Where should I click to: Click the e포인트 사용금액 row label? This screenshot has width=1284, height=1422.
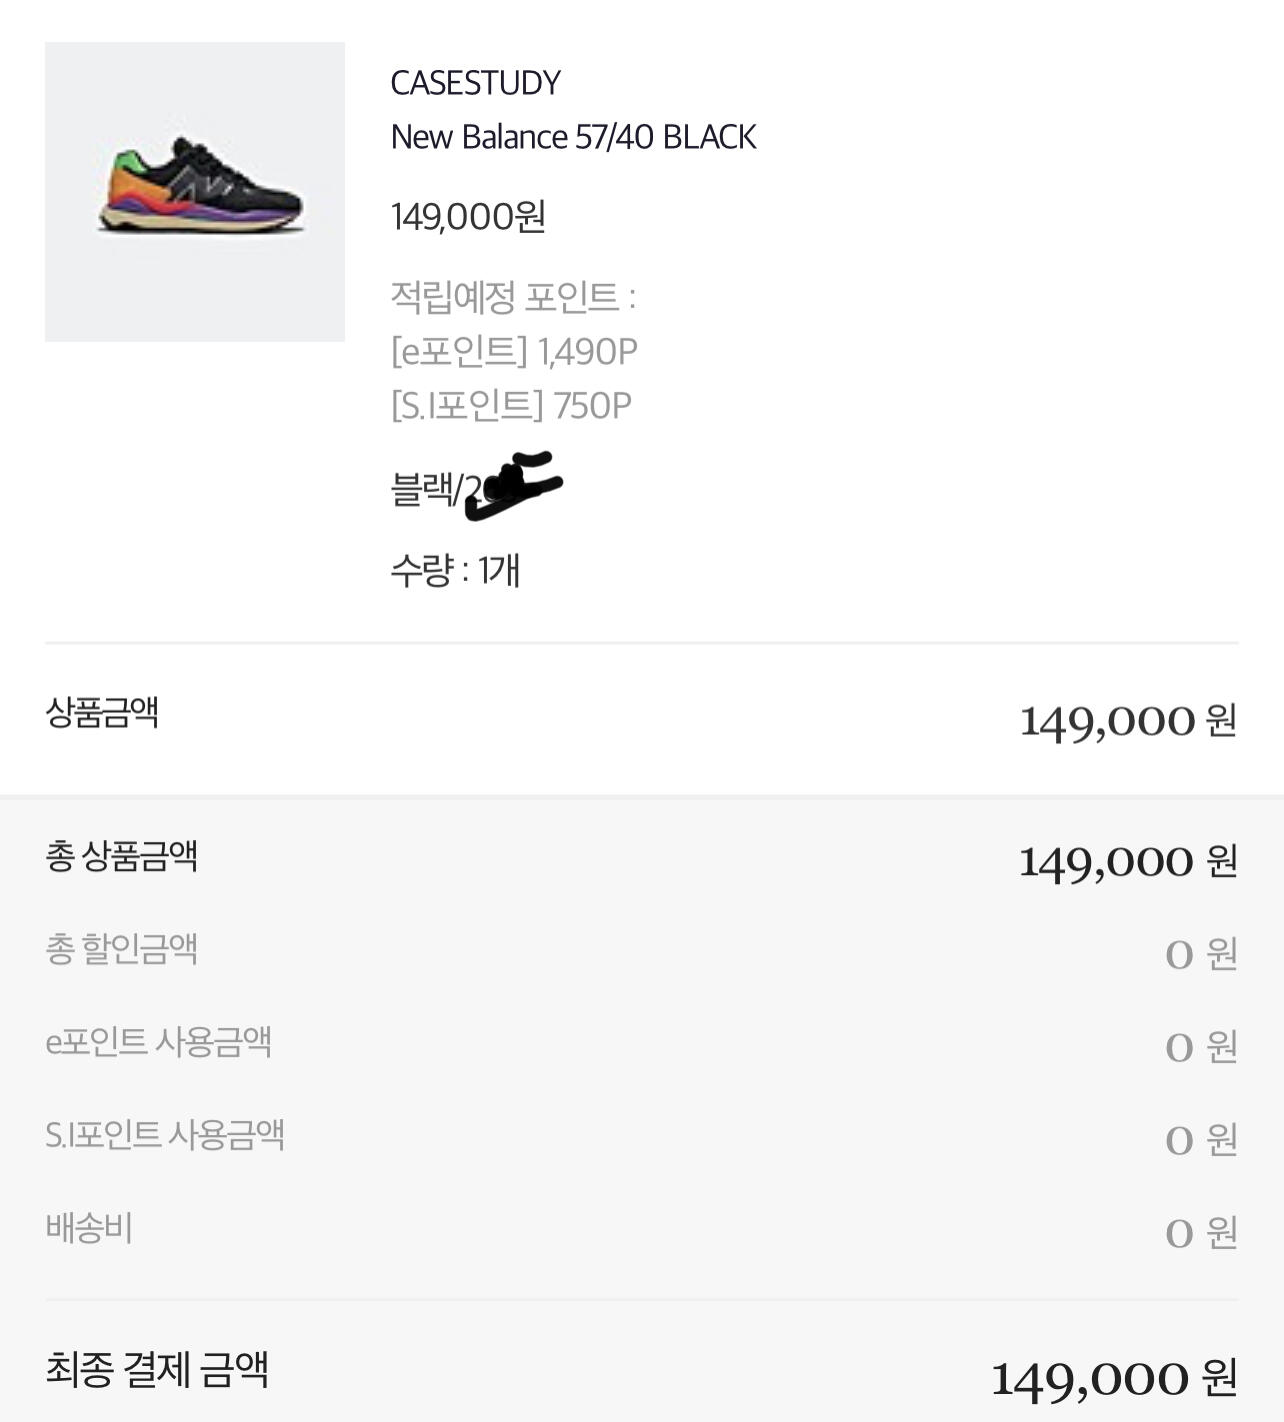pos(158,1041)
